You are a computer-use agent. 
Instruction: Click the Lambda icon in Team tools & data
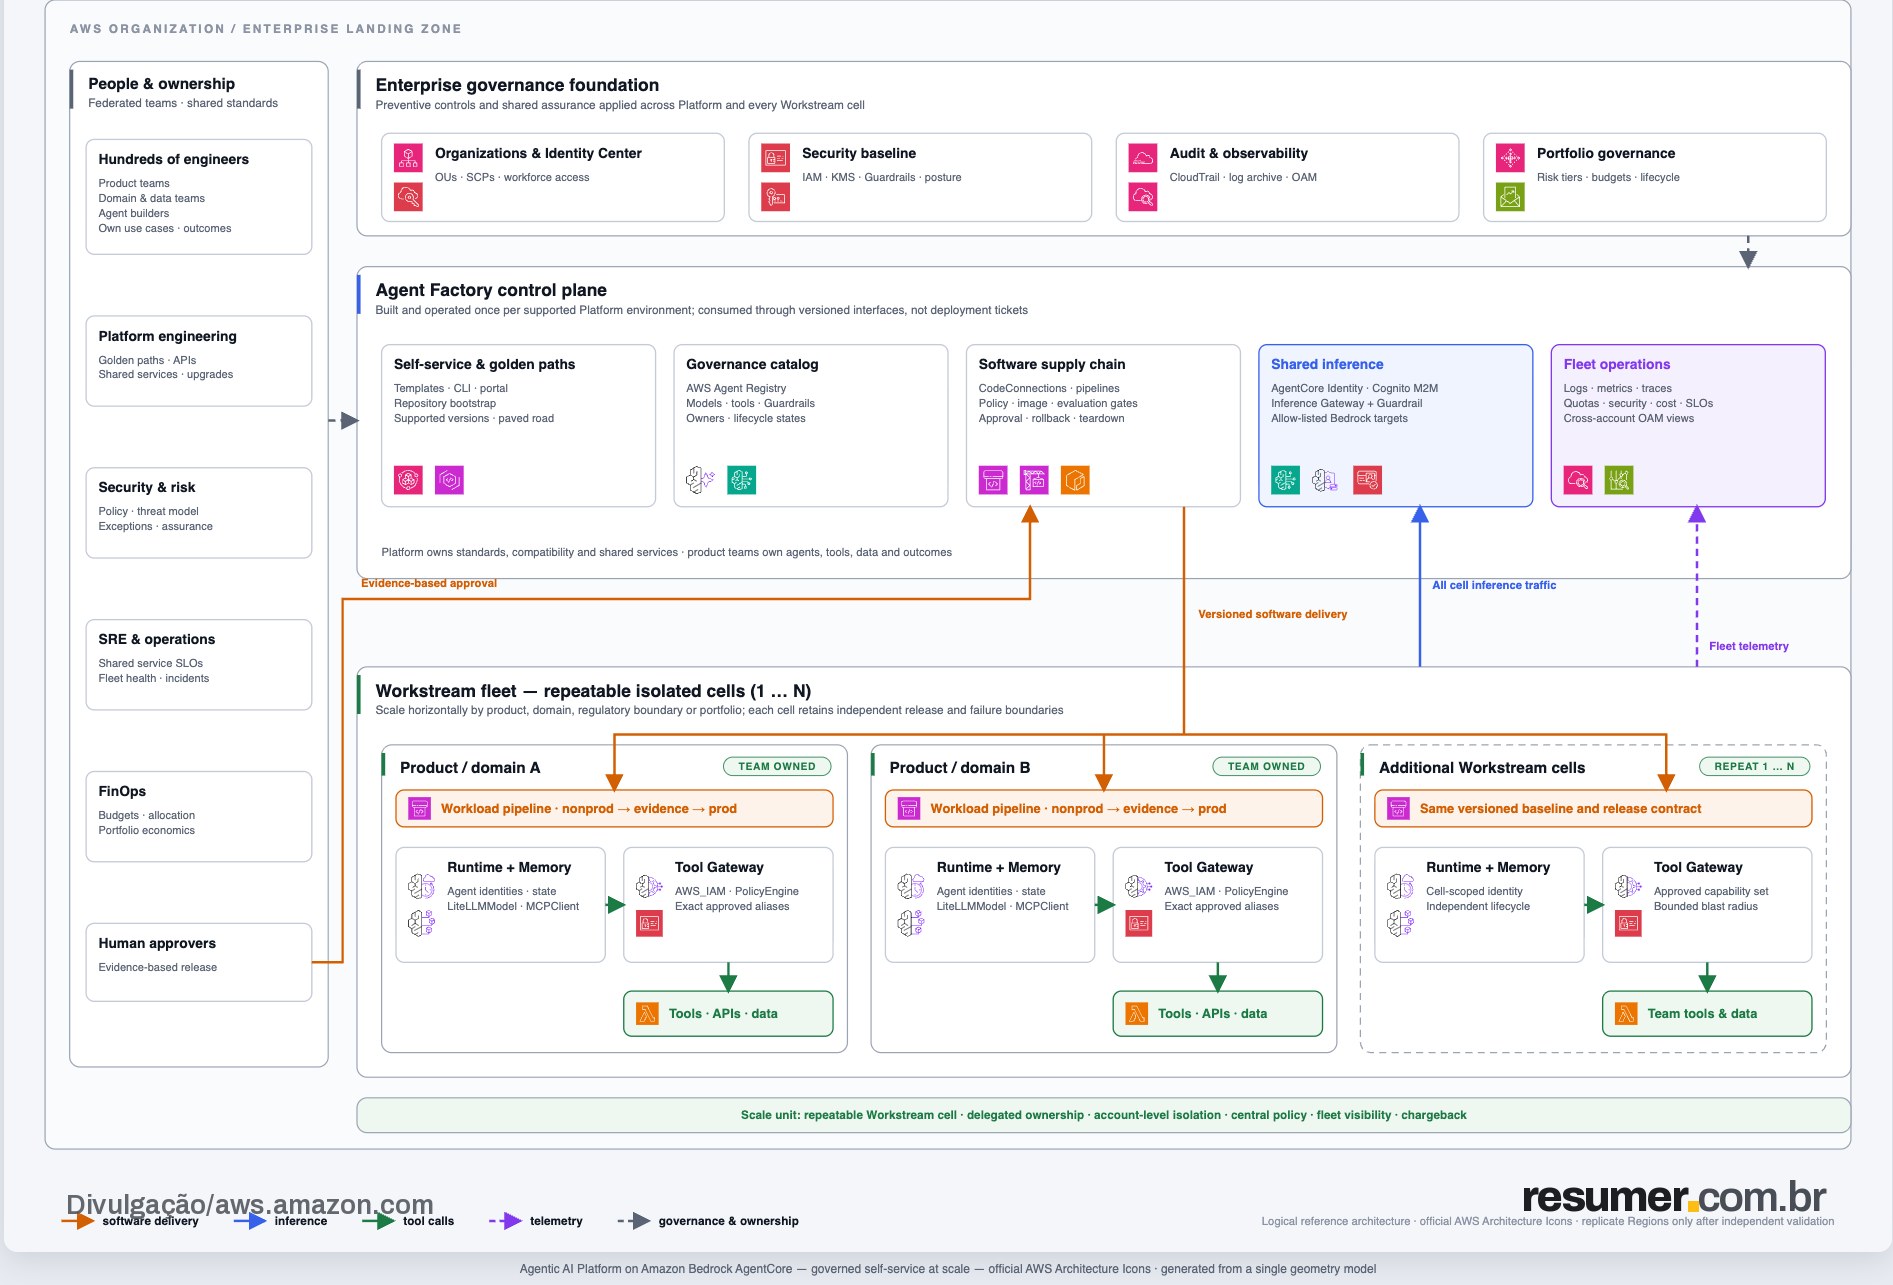click(x=1627, y=1014)
